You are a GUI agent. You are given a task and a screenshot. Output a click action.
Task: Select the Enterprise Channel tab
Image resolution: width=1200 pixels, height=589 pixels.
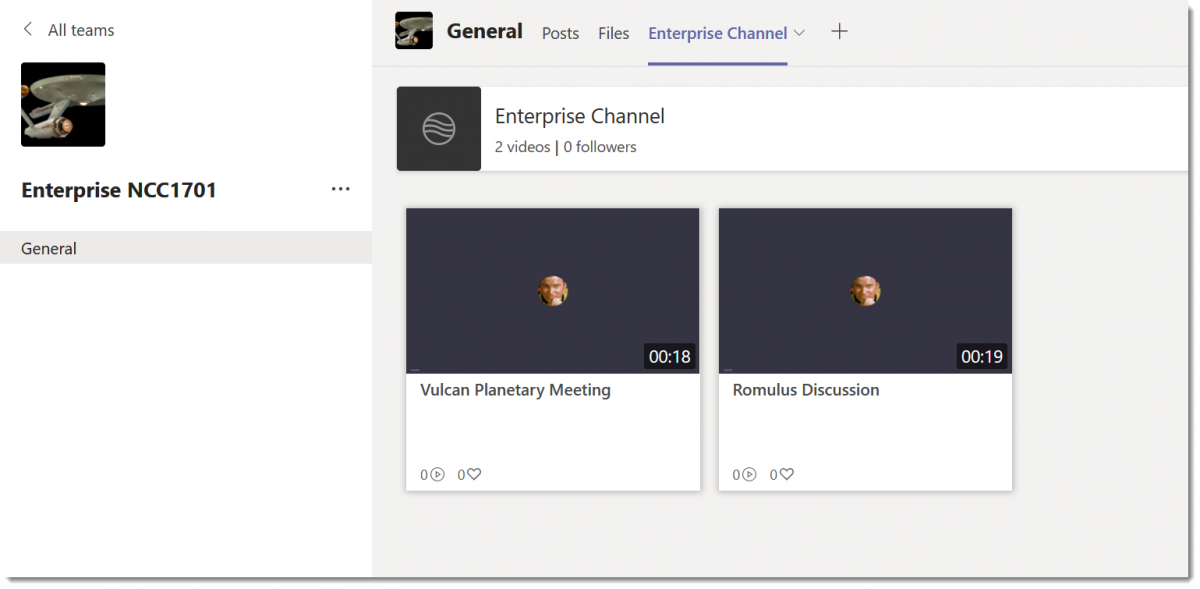tap(717, 32)
